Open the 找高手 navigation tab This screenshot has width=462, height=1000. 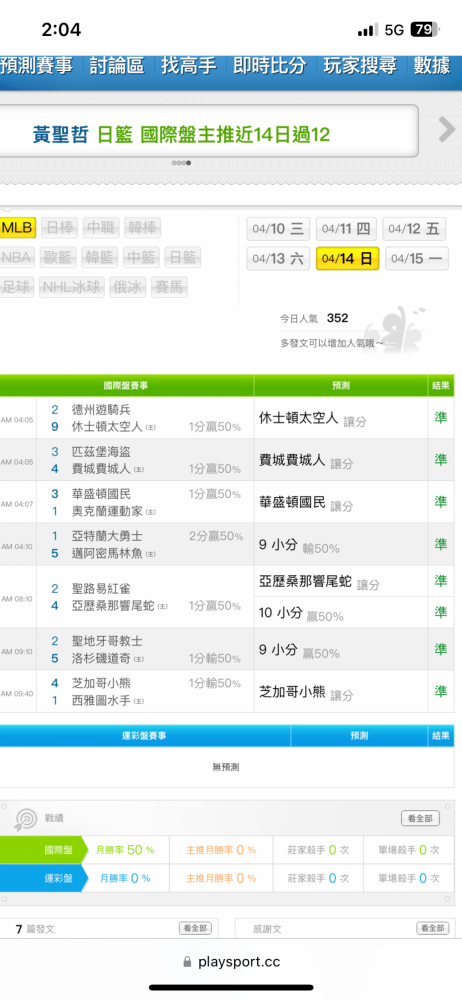pos(189,65)
